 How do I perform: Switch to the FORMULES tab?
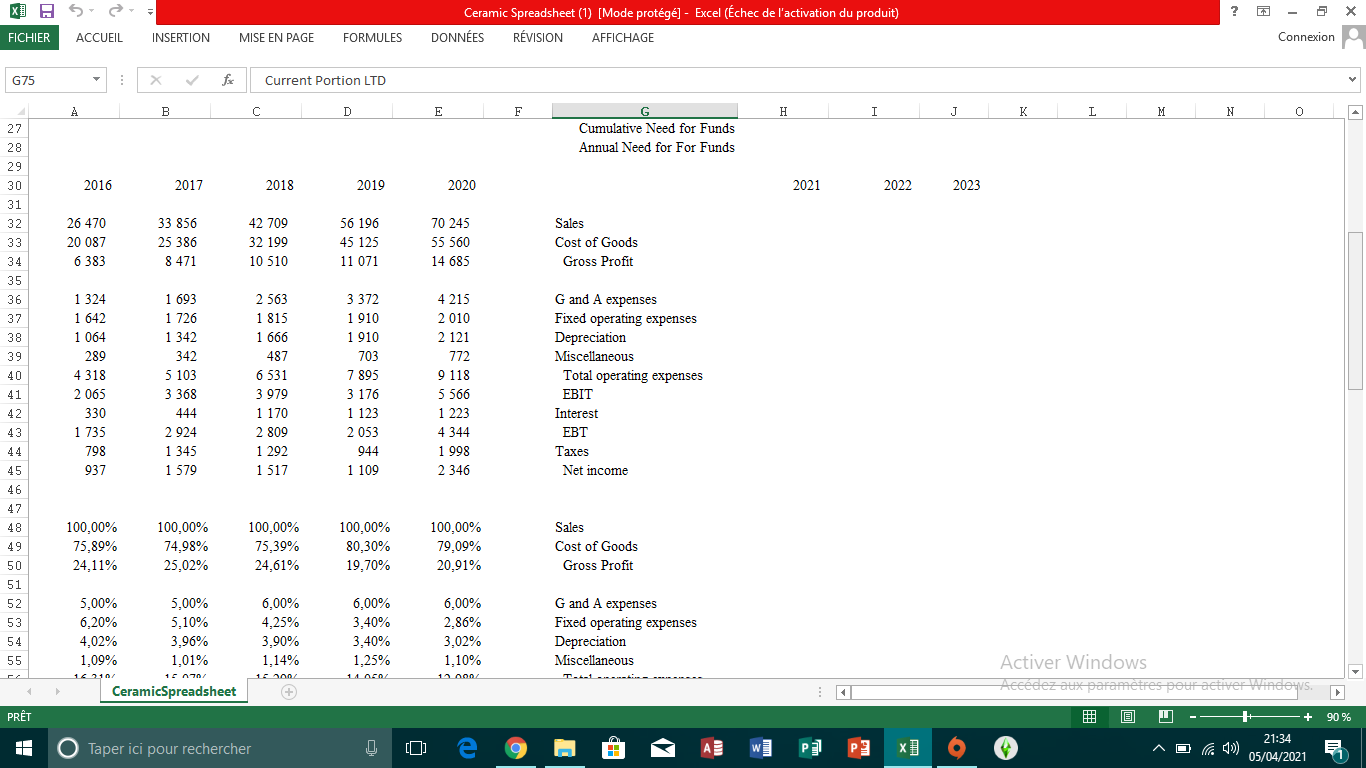(x=372, y=37)
